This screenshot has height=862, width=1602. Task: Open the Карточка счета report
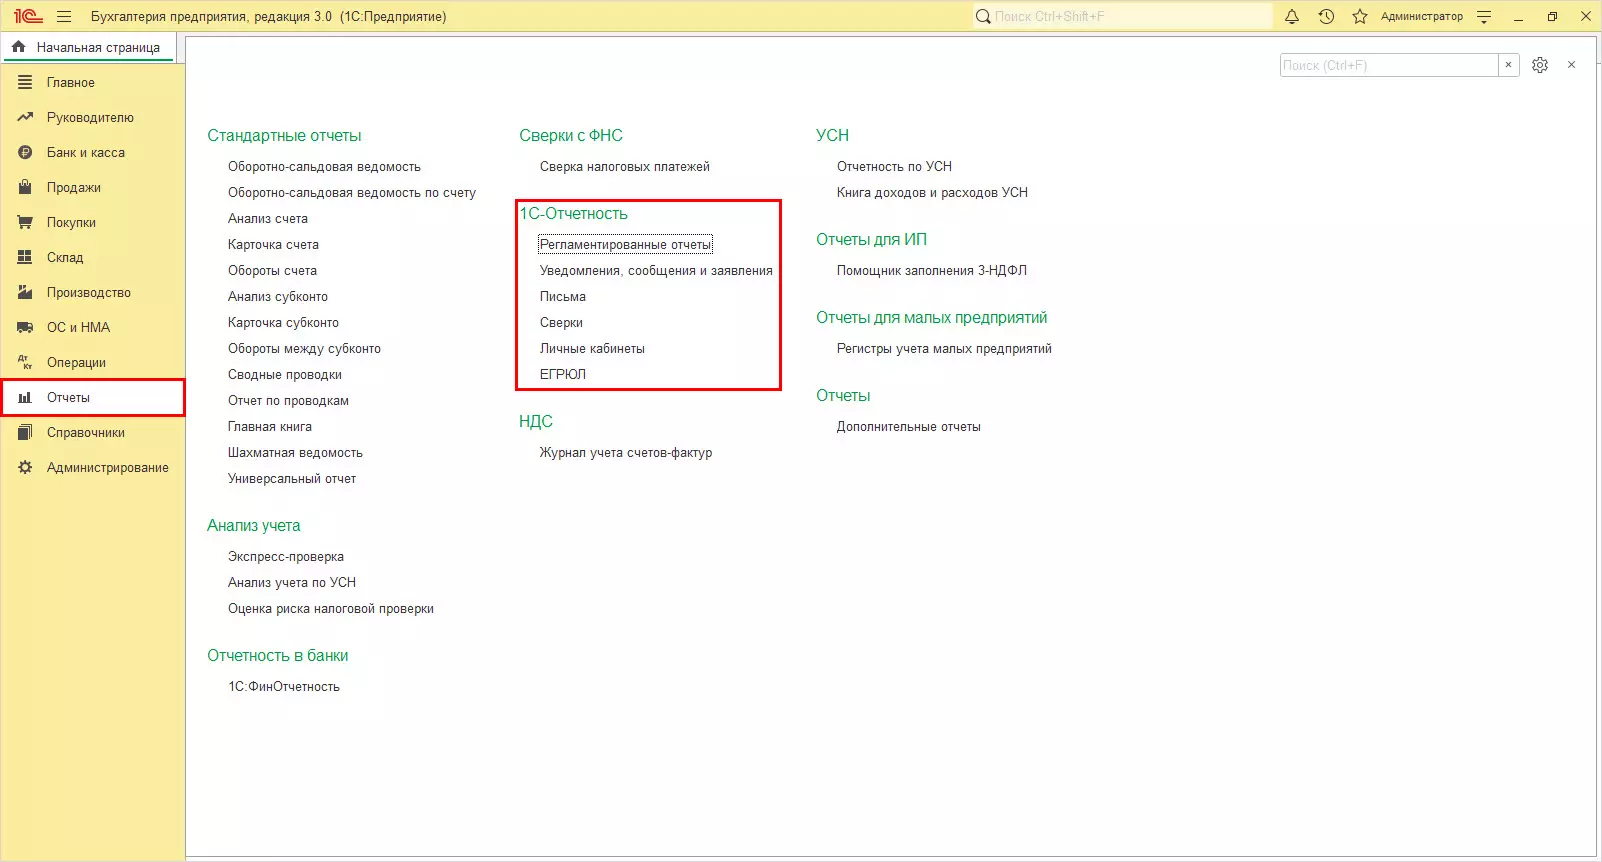(273, 245)
